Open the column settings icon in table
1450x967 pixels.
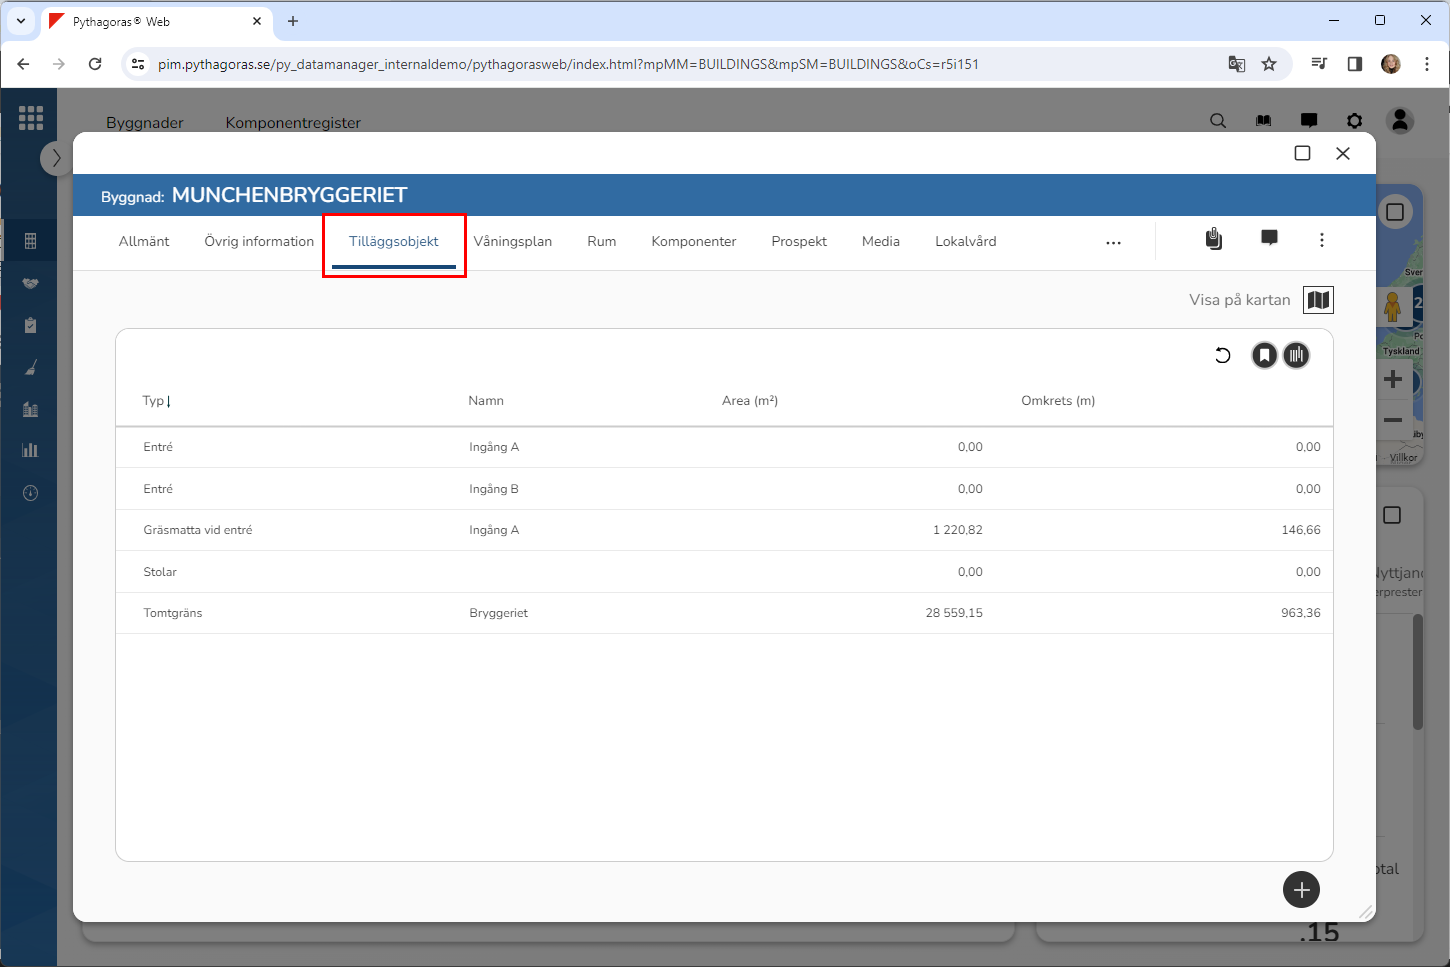pos(1296,355)
